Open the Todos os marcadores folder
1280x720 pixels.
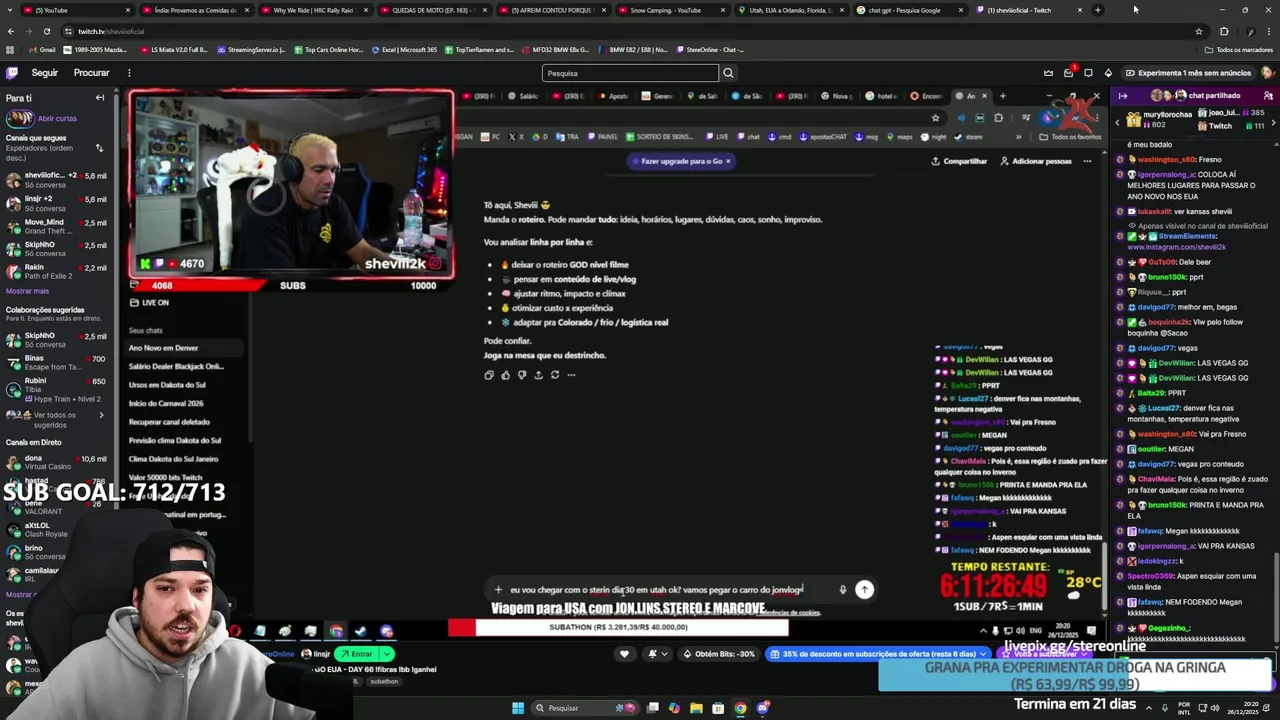[x=1239, y=49]
